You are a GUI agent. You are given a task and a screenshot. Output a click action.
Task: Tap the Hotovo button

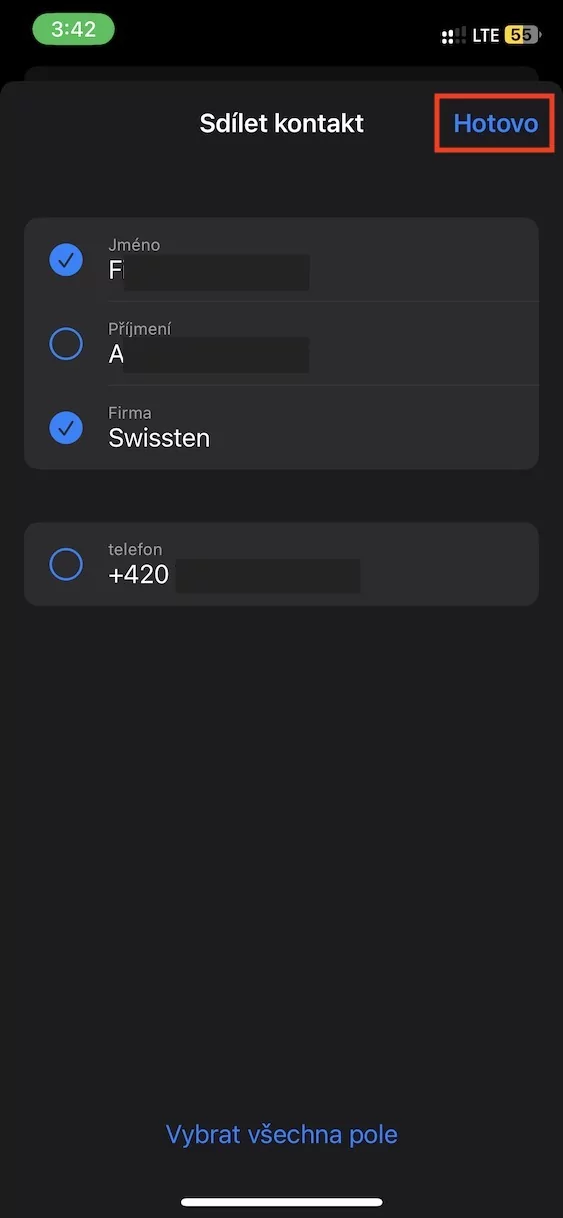495,123
